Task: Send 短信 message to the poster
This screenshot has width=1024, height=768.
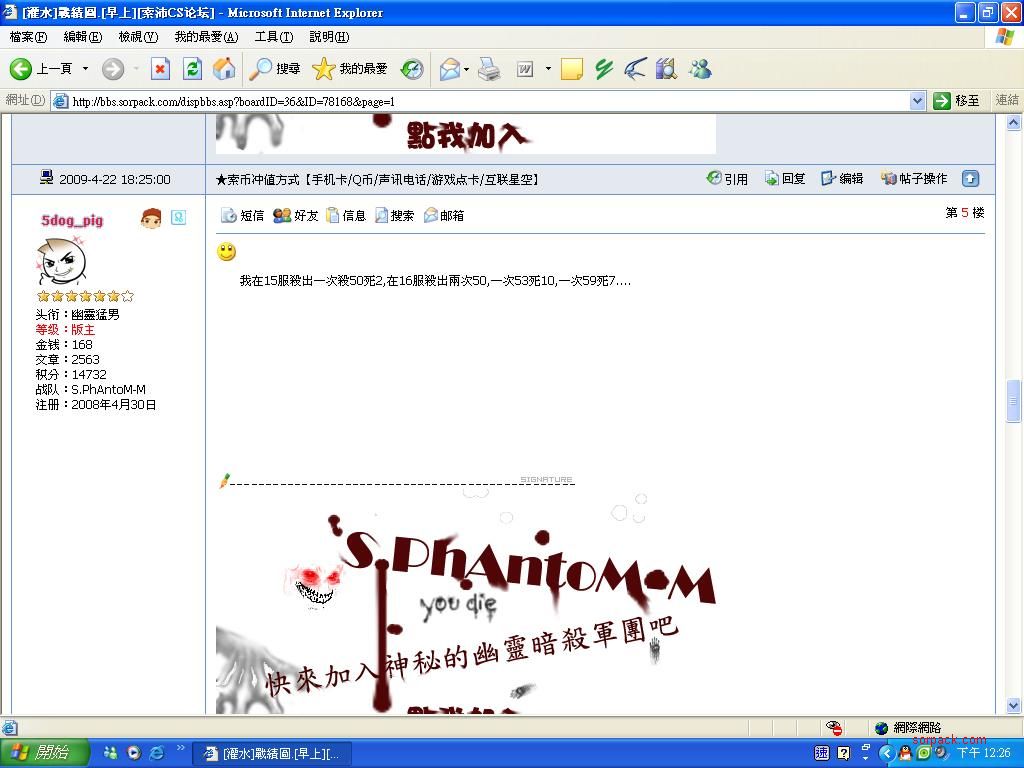Action: (243, 215)
